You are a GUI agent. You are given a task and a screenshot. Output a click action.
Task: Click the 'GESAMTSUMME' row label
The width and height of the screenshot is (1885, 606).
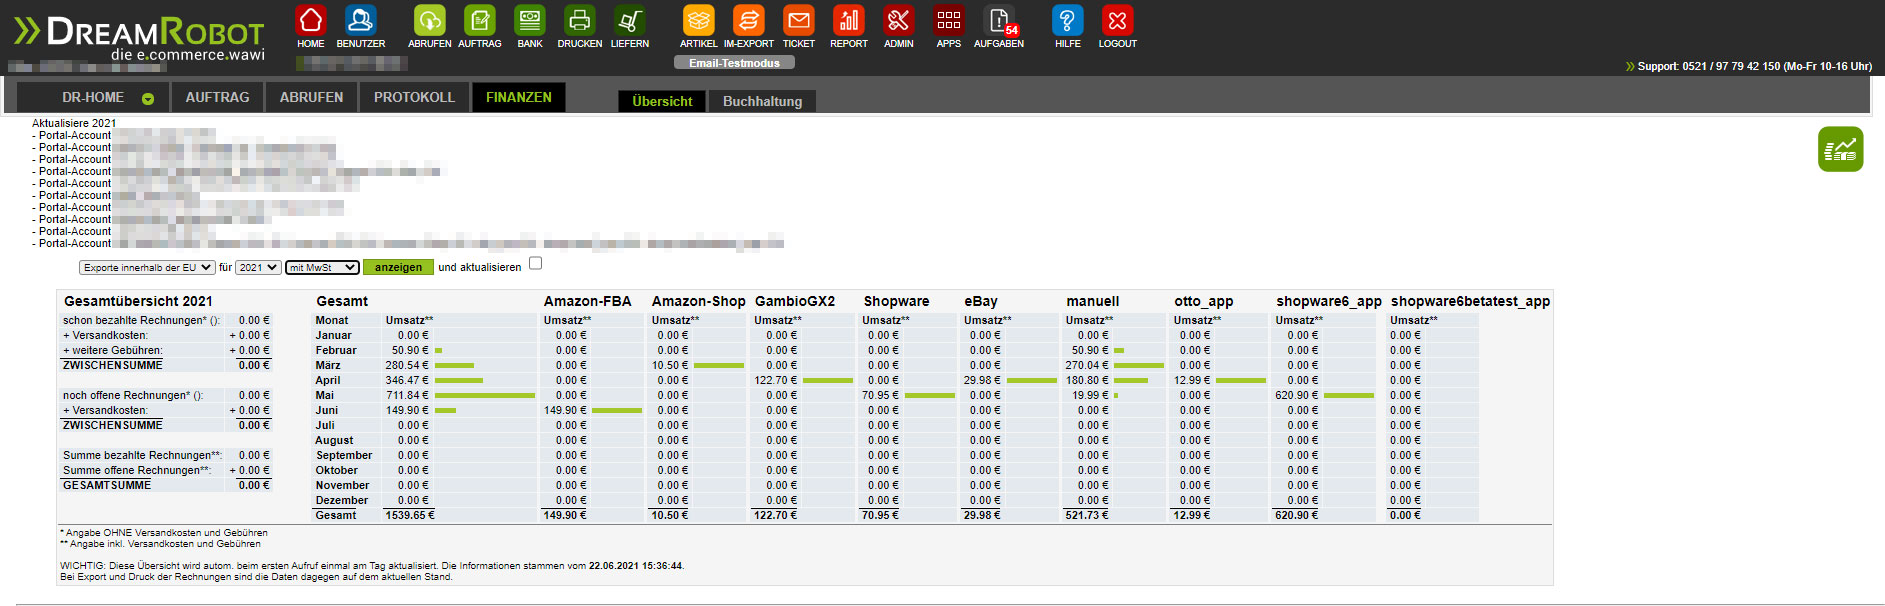tap(107, 485)
